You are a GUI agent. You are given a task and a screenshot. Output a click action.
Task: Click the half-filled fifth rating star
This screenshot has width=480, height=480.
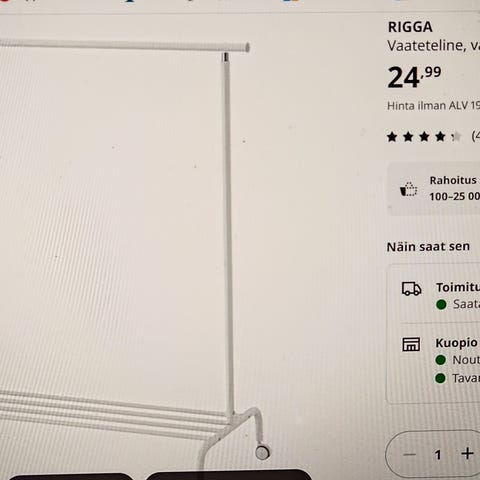tap(456, 136)
